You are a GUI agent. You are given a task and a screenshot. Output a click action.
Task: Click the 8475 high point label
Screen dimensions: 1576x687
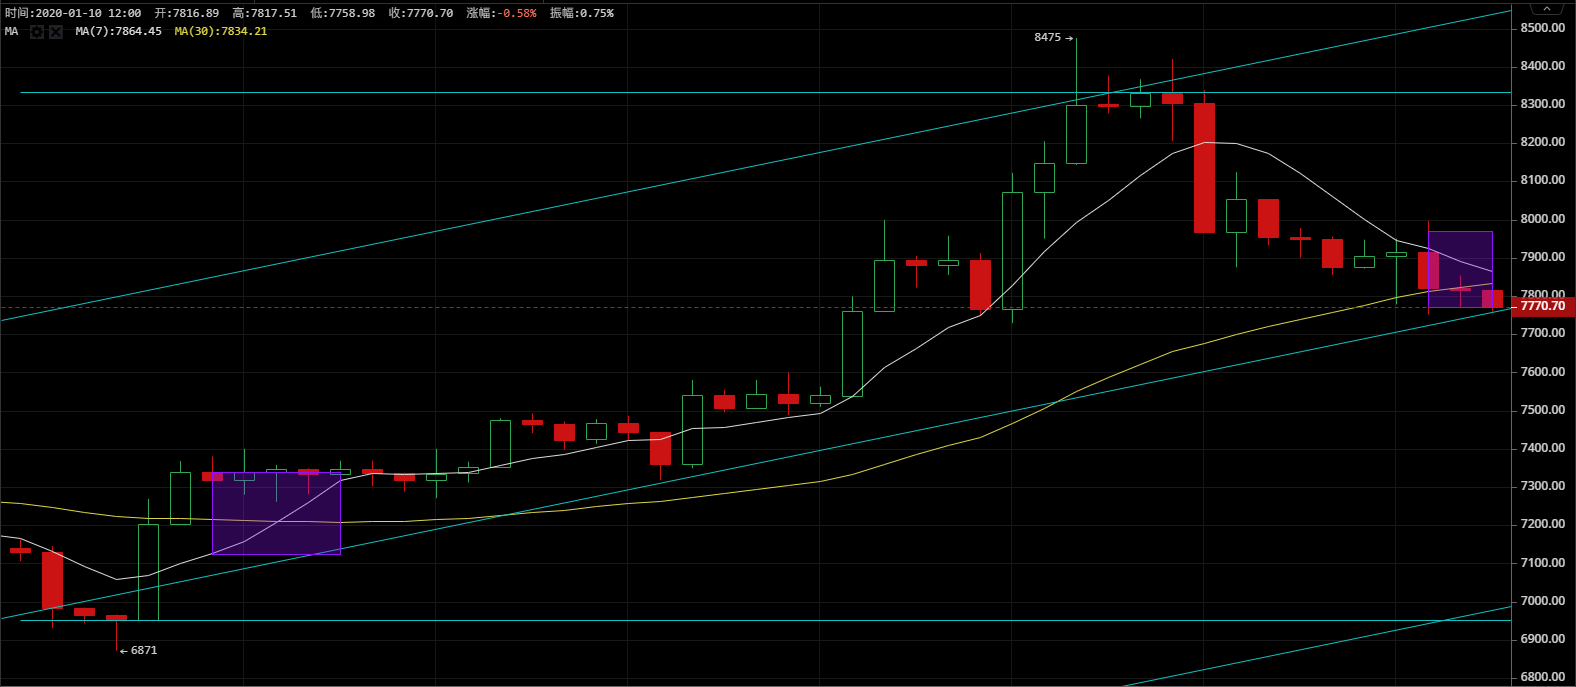pyautogui.click(x=1047, y=38)
